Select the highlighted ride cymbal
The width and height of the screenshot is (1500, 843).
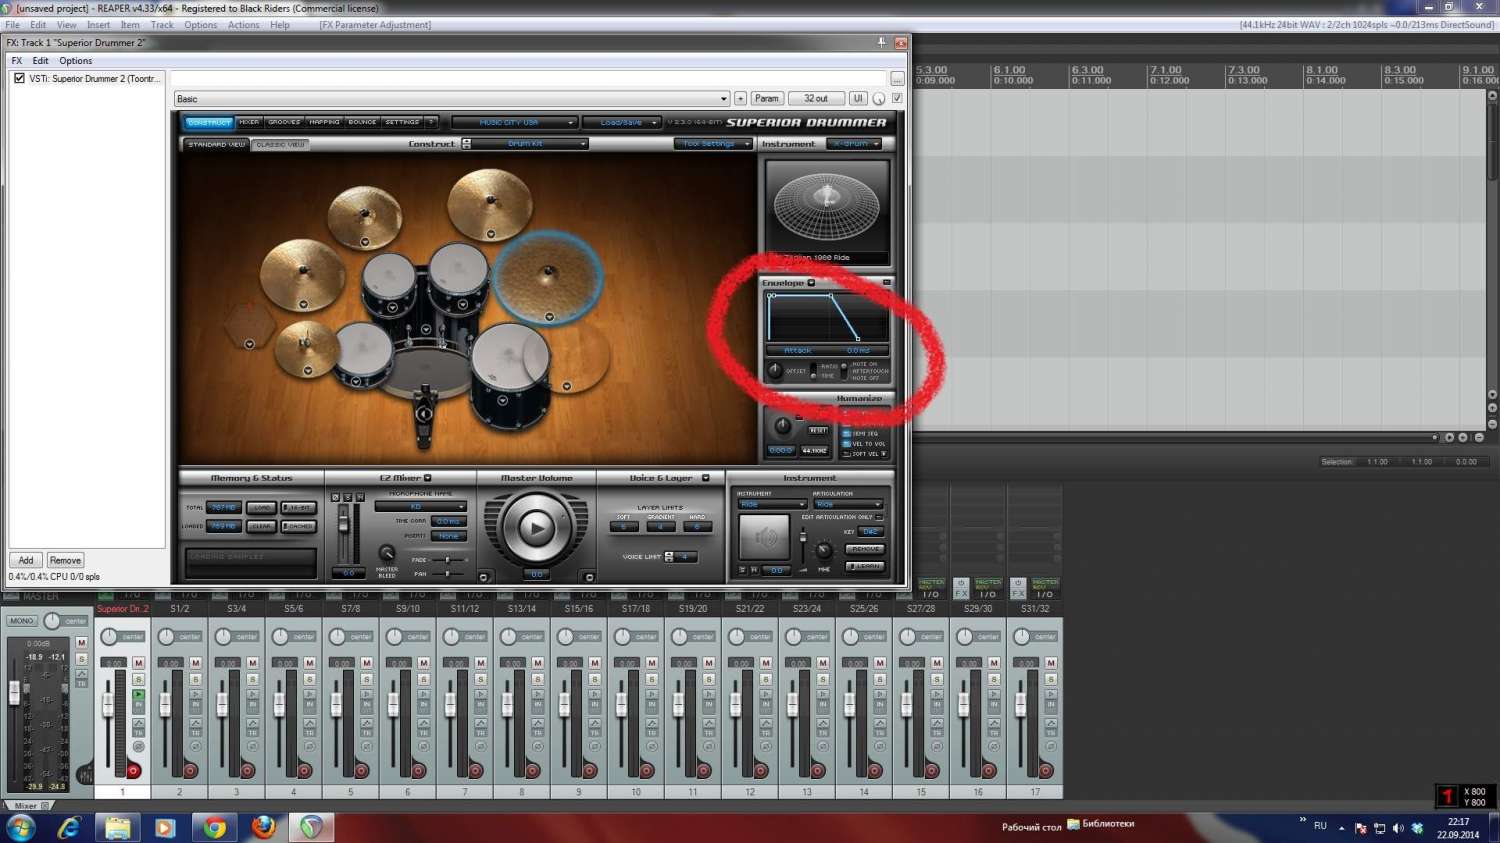548,276
